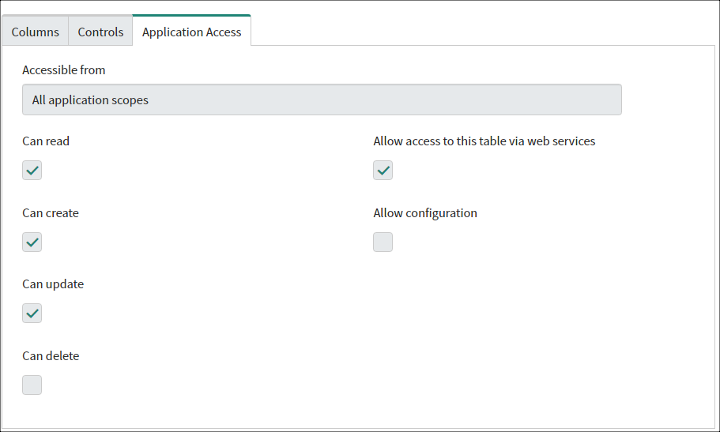Disable the Can create checkbox

click(x=32, y=242)
